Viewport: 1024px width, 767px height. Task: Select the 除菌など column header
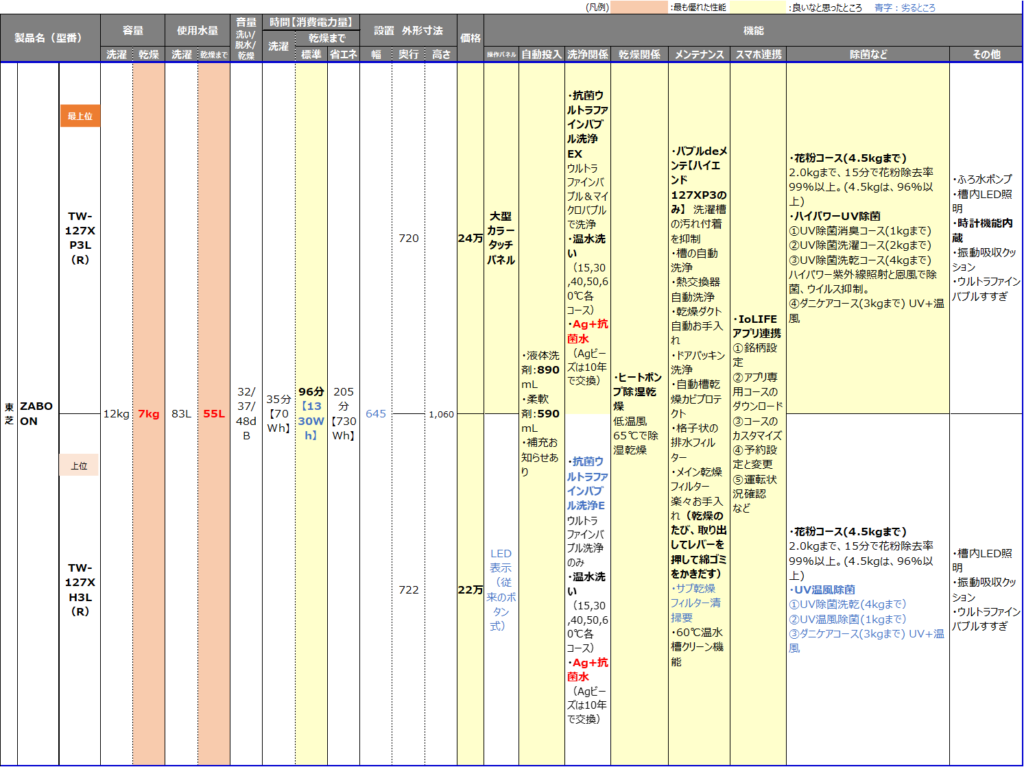[x=867, y=54]
